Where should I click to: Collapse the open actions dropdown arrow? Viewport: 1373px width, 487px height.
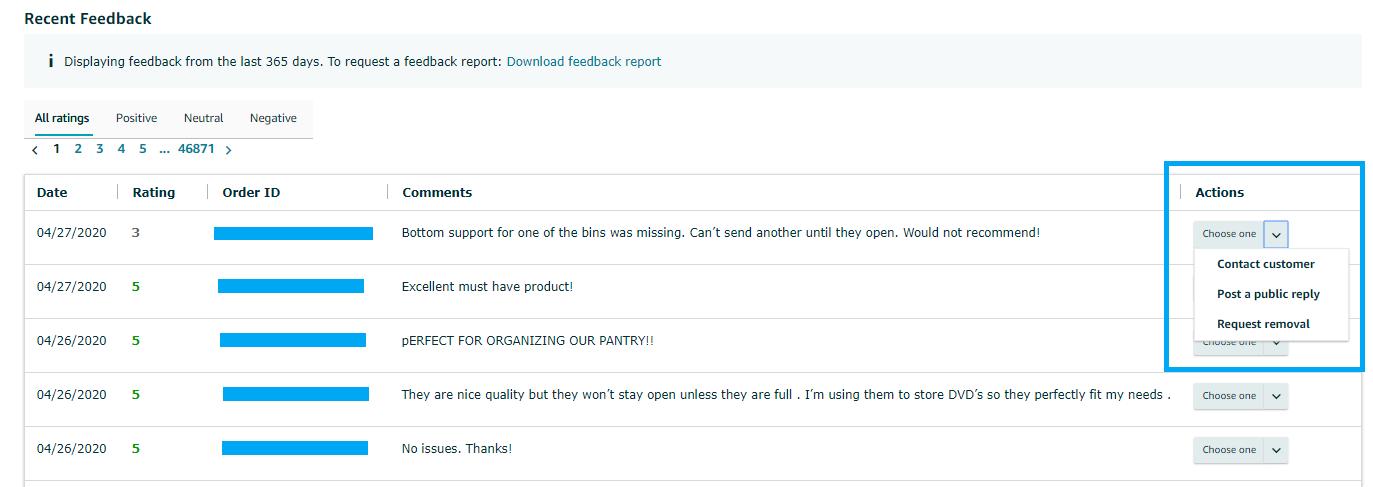pyautogui.click(x=1276, y=234)
